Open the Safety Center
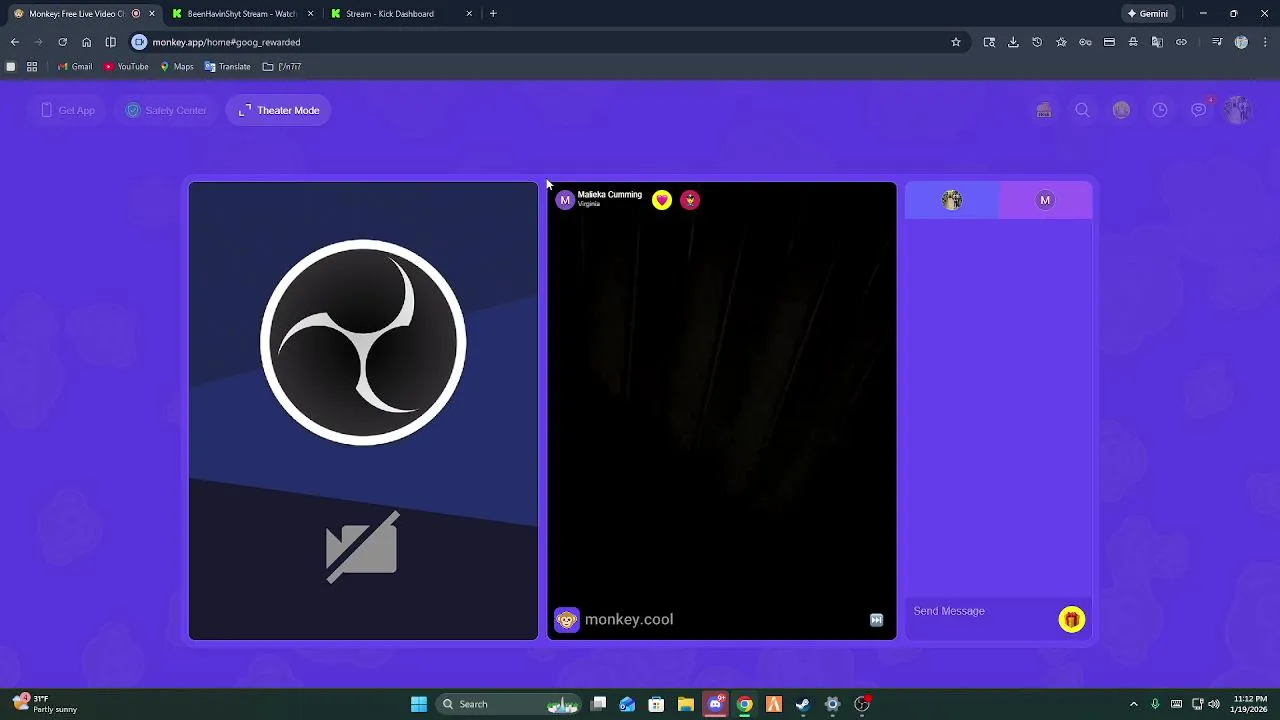 pyautogui.click(x=166, y=110)
